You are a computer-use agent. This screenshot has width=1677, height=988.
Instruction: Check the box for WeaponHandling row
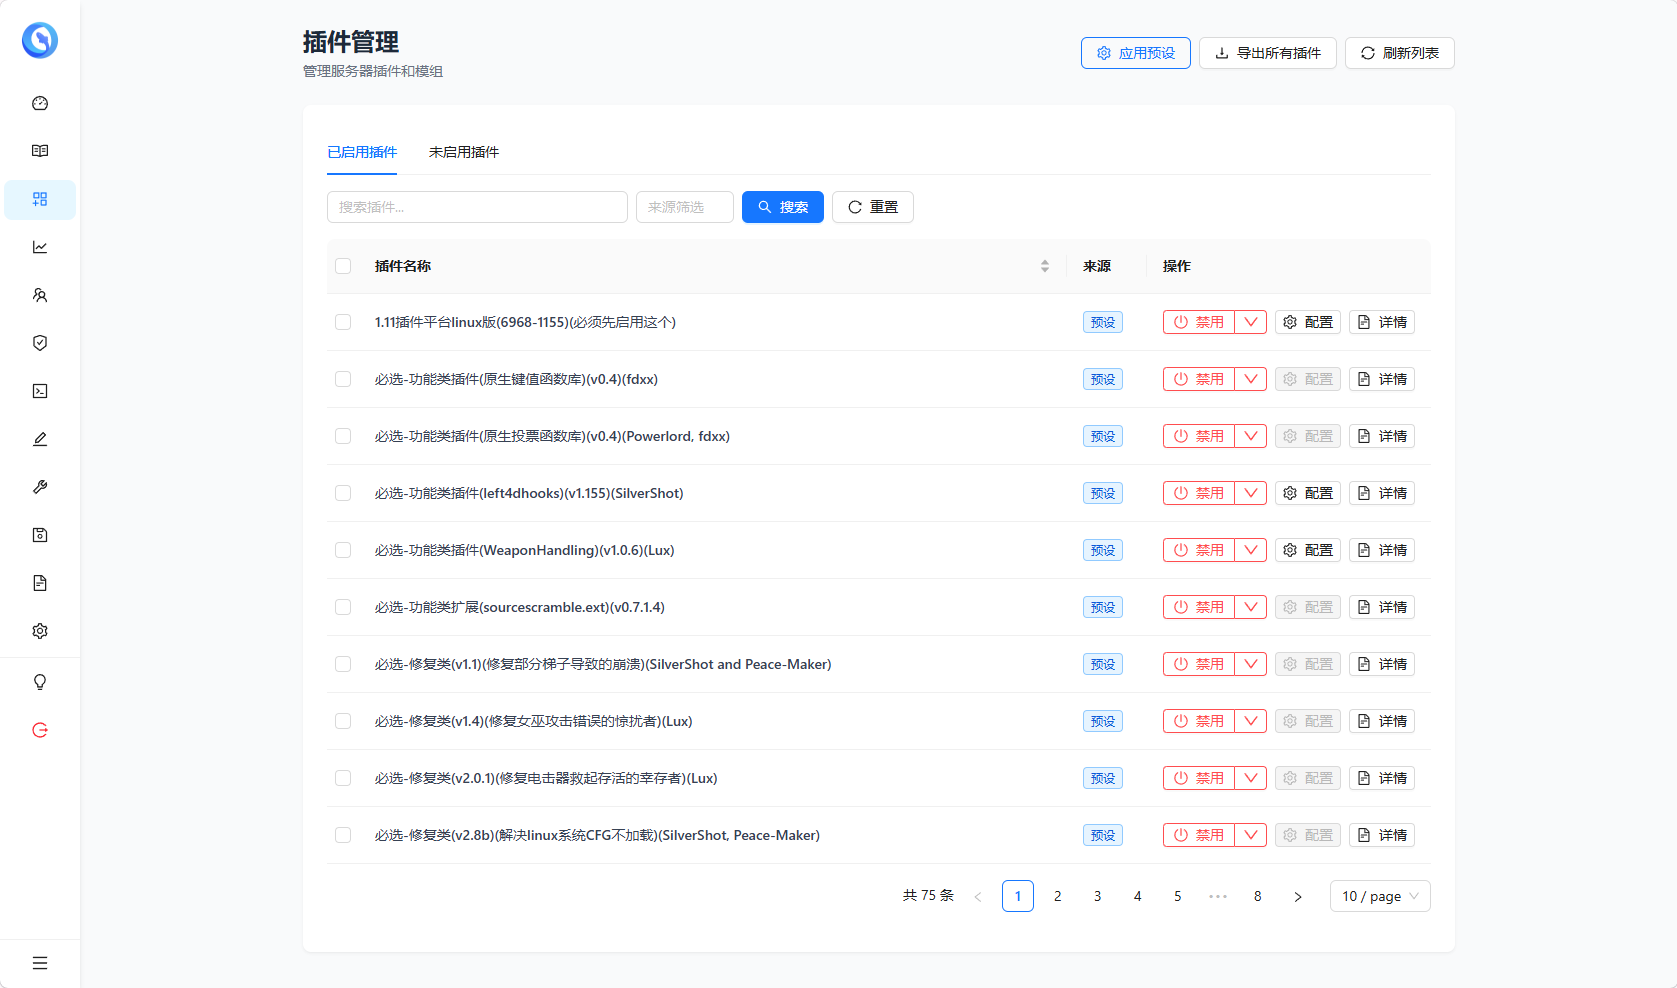343,550
